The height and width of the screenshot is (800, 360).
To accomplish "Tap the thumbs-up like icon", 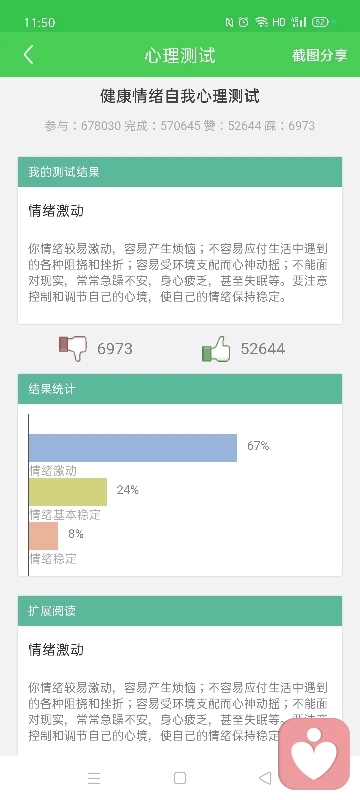I will coord(216,349).
